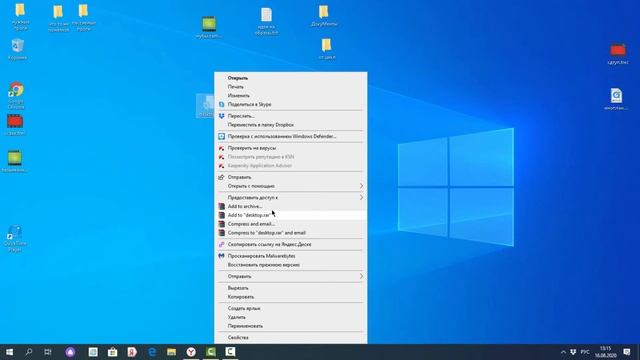Screen dimensions: 640x360
Task: Choose Переименовать in the context menu
Action: coord(291,326)
